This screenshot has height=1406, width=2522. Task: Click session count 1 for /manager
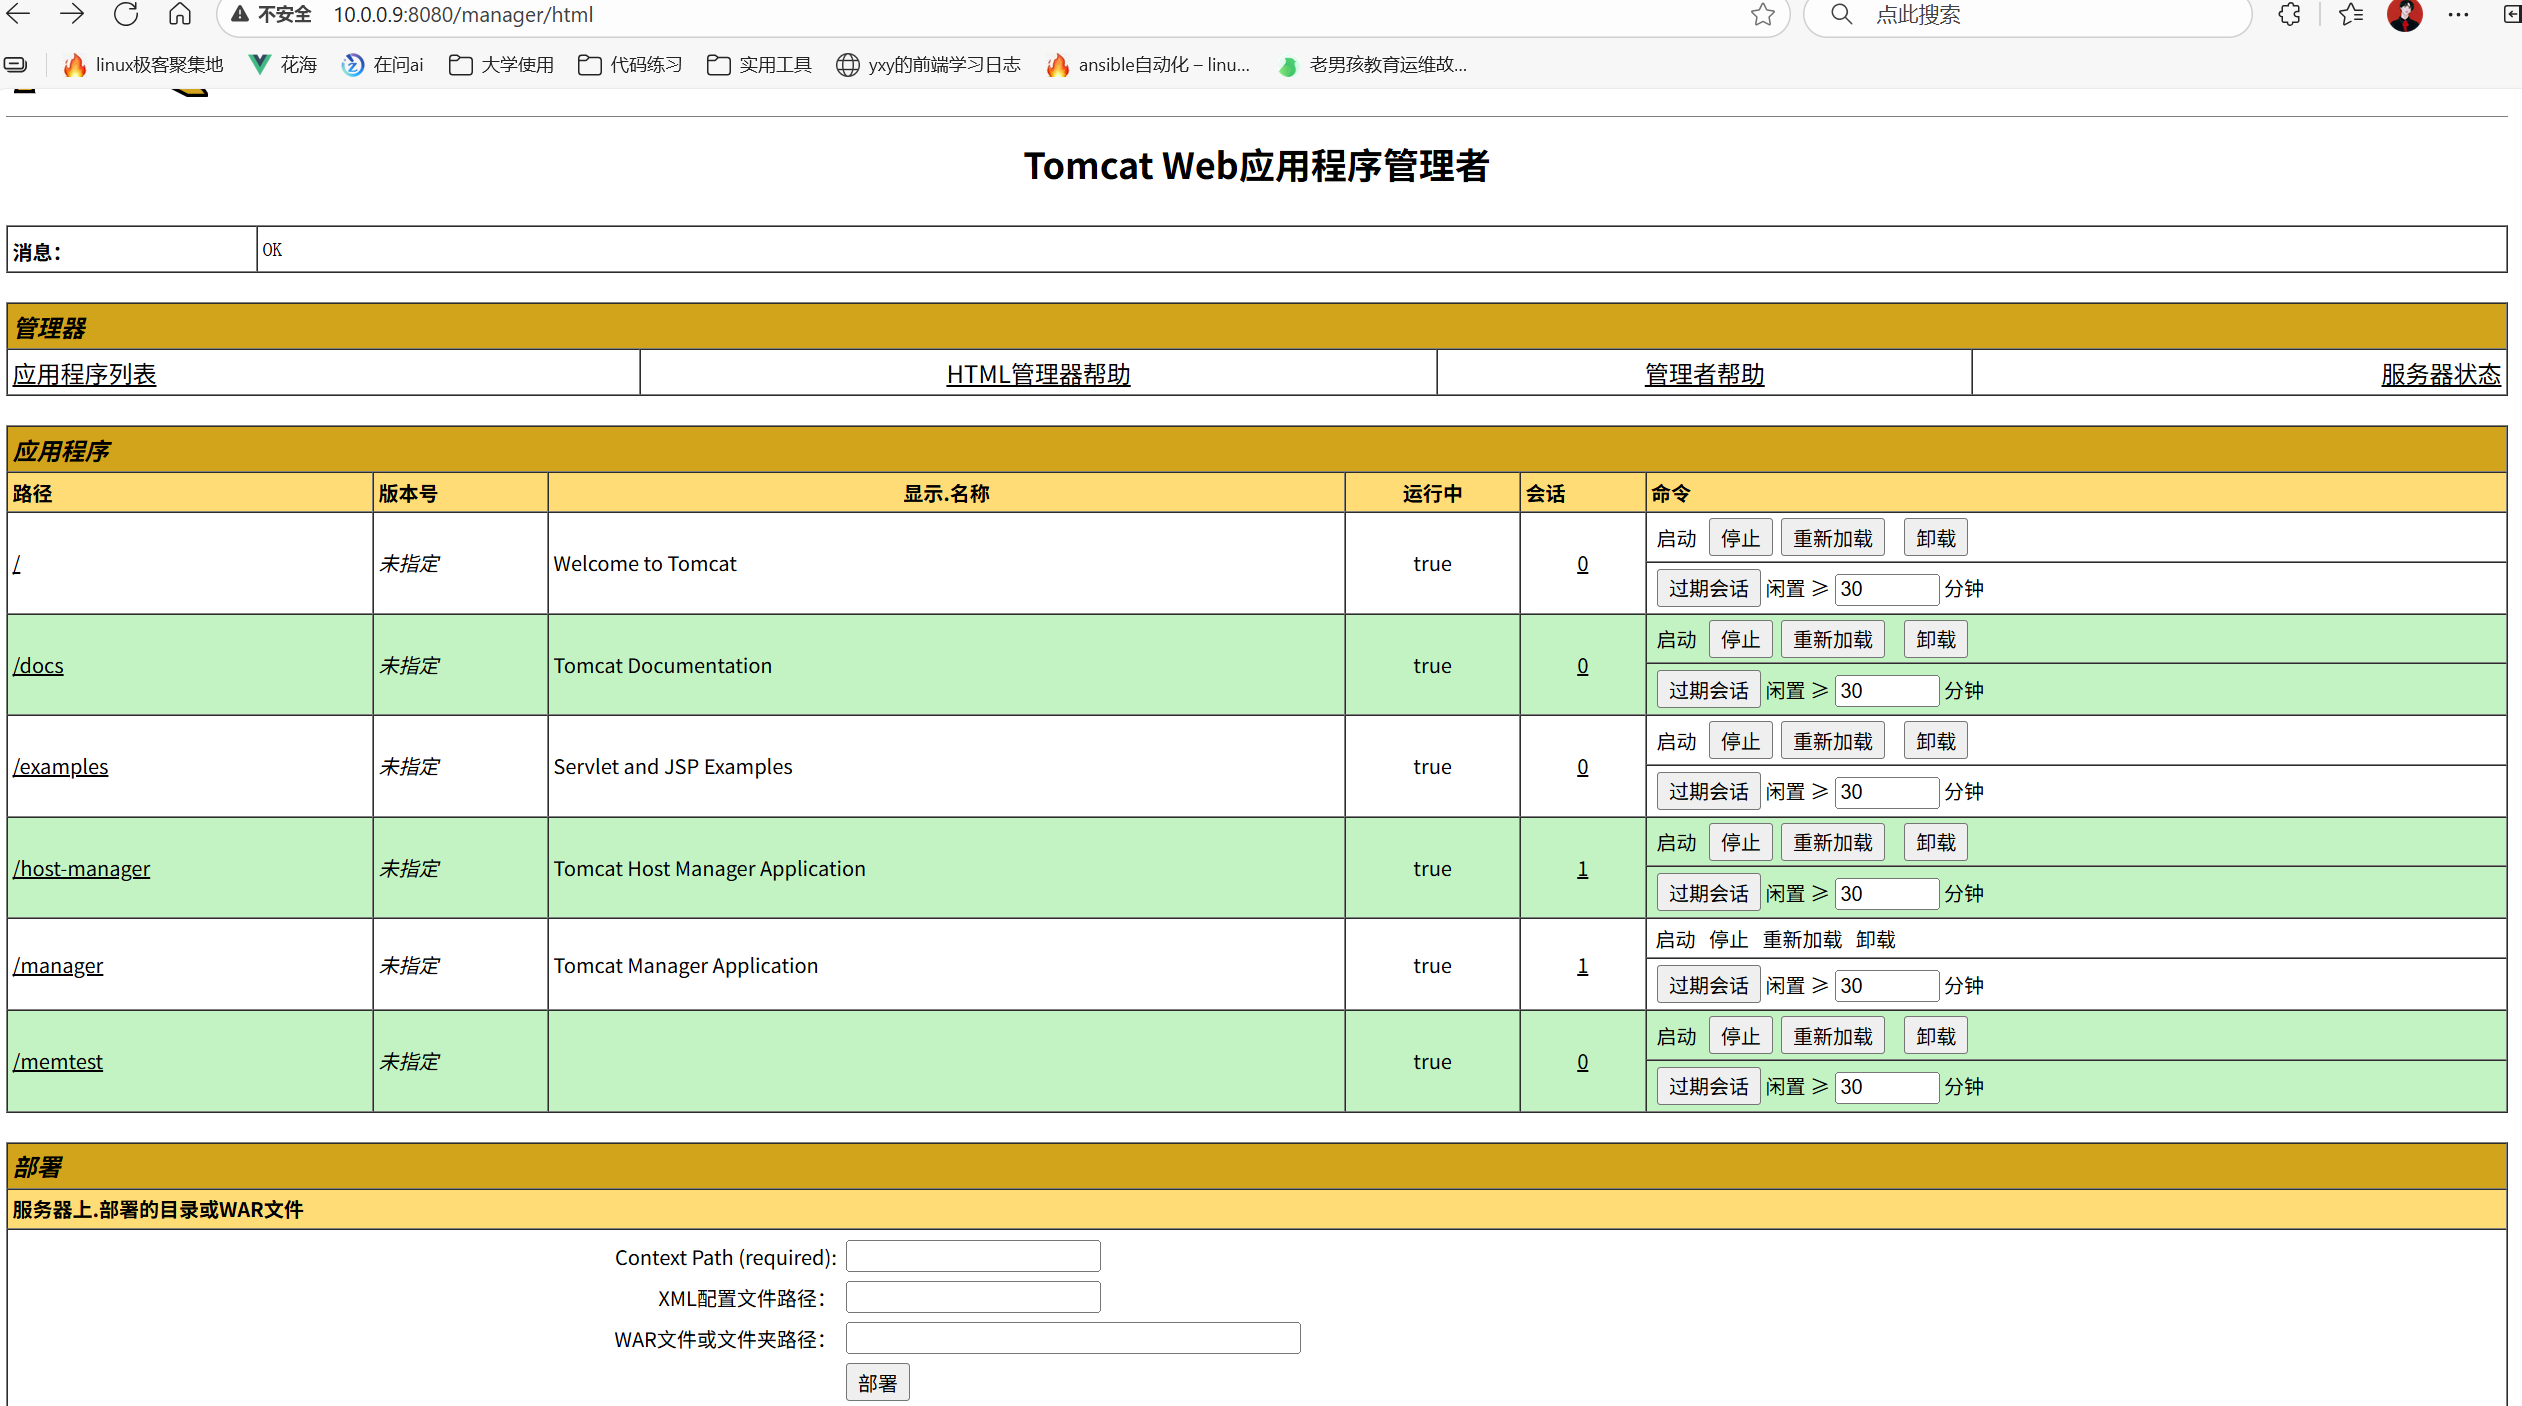click(x=1582, y=966)
